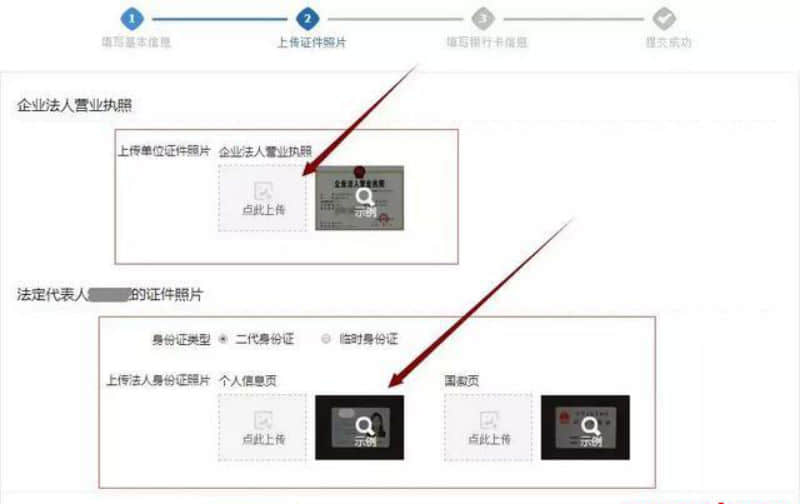Click the 临时身份证 label text
Image resolution: width=800 pixels, height=504 pixels.
368,339
